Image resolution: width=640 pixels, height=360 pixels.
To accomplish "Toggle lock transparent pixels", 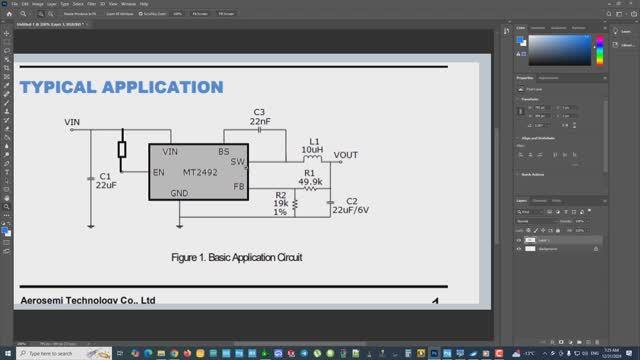I will pyautogui.click(x=528, y=231).
